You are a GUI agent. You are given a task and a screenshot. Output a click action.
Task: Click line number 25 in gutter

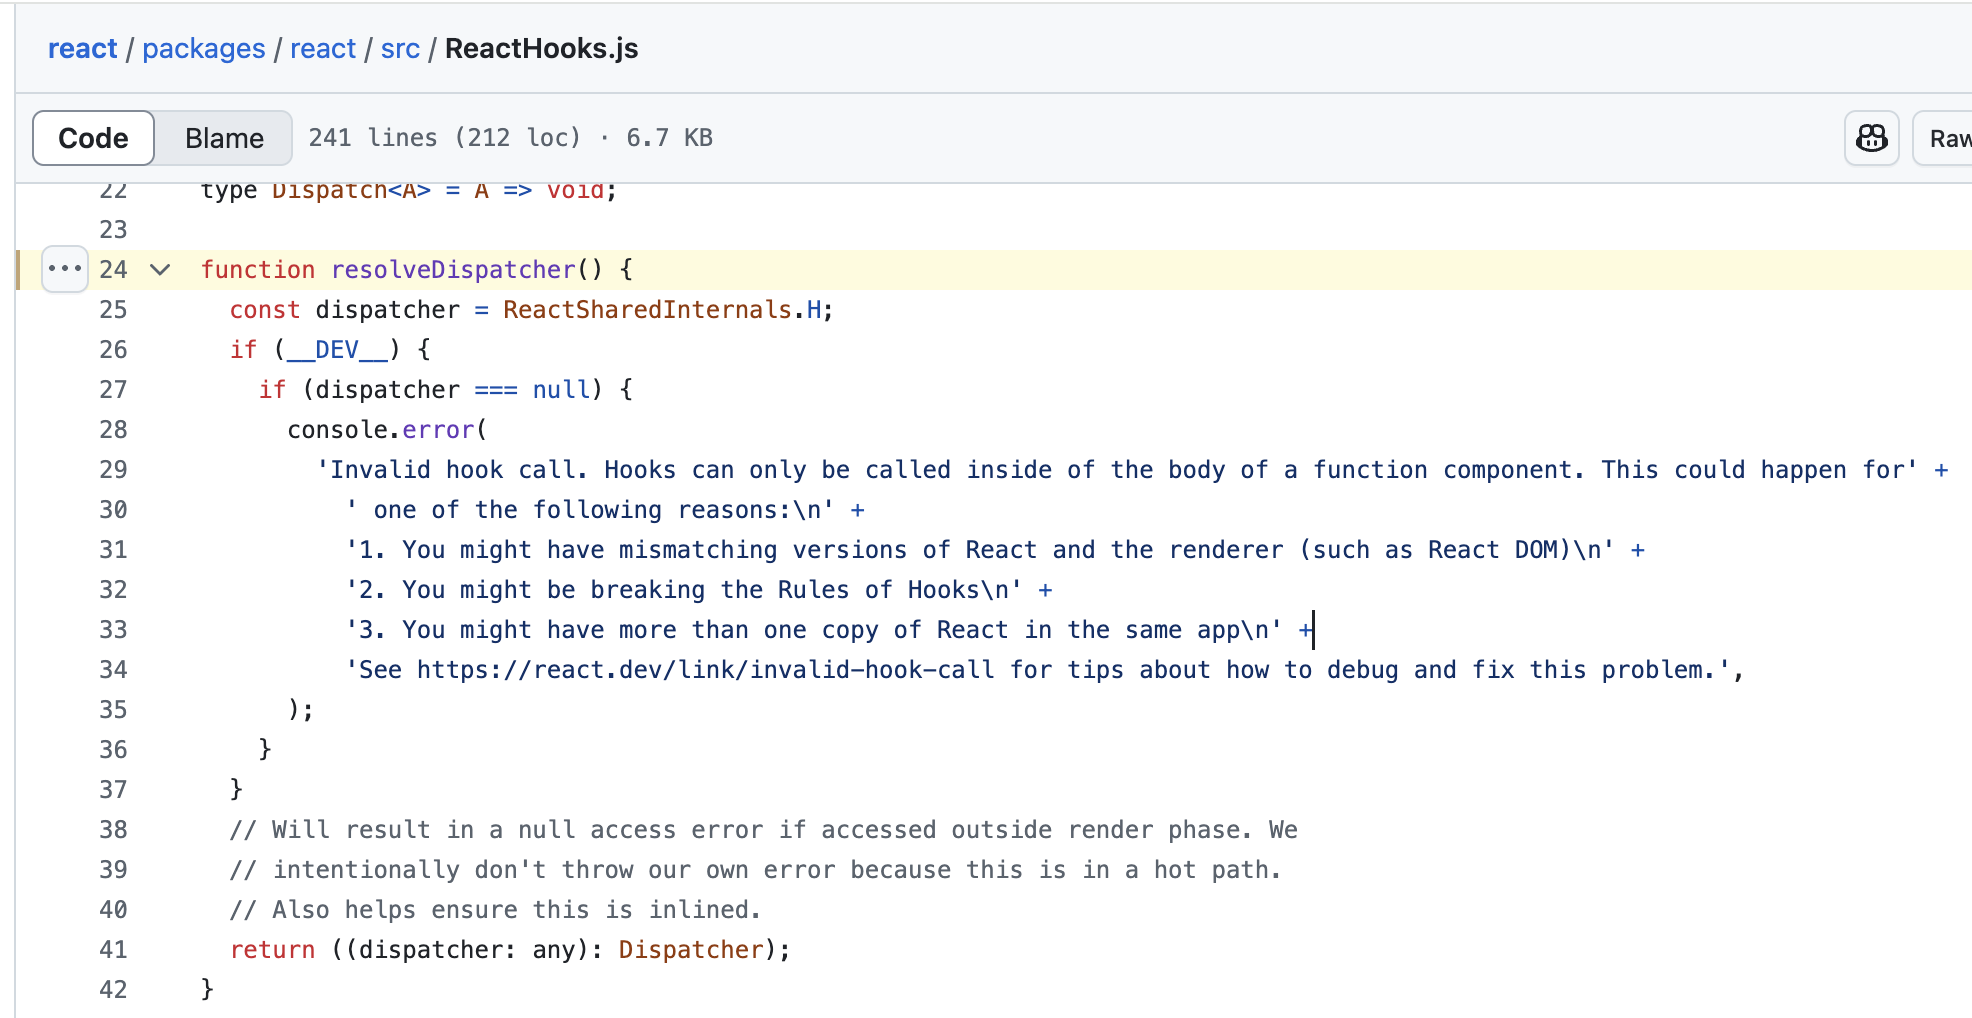coord(113,310)
